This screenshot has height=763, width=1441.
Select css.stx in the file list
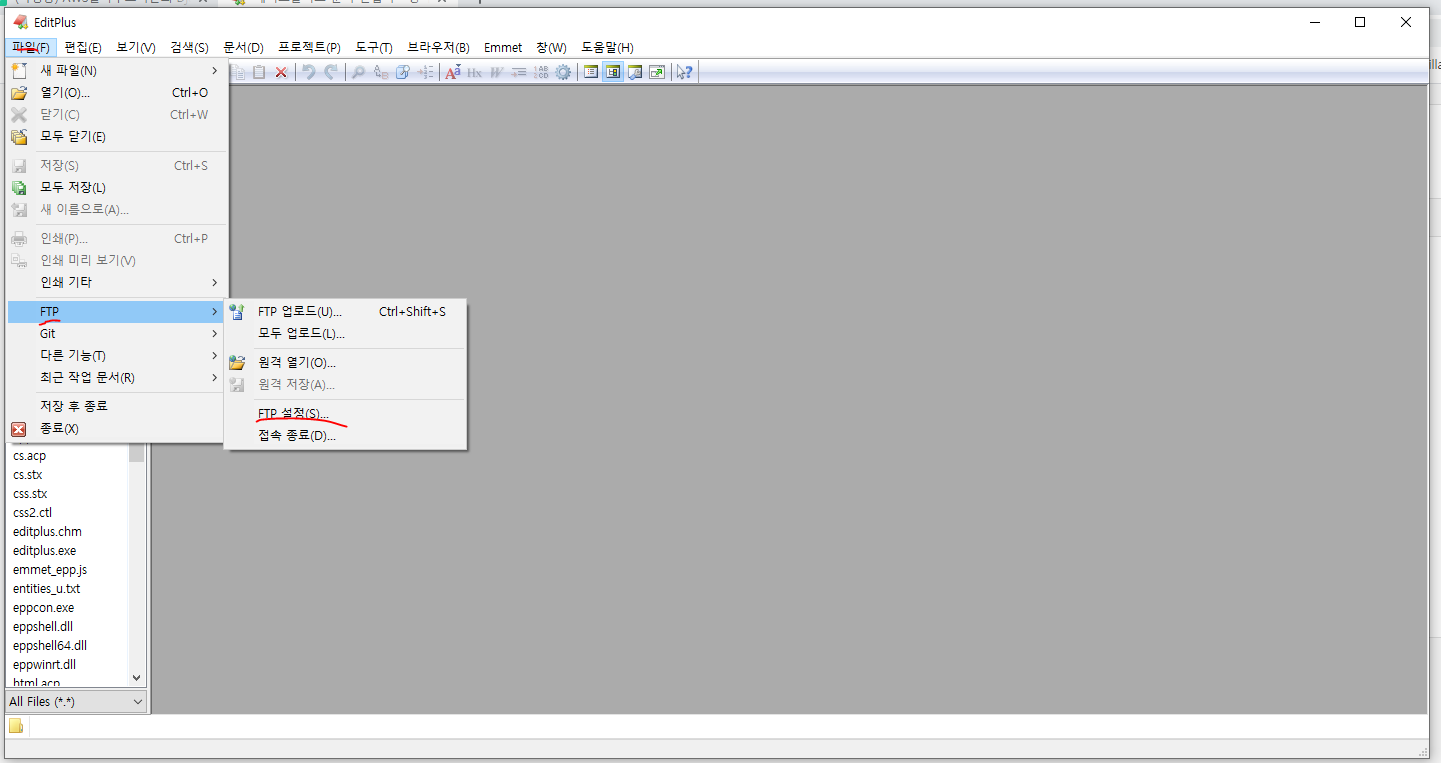30,494
